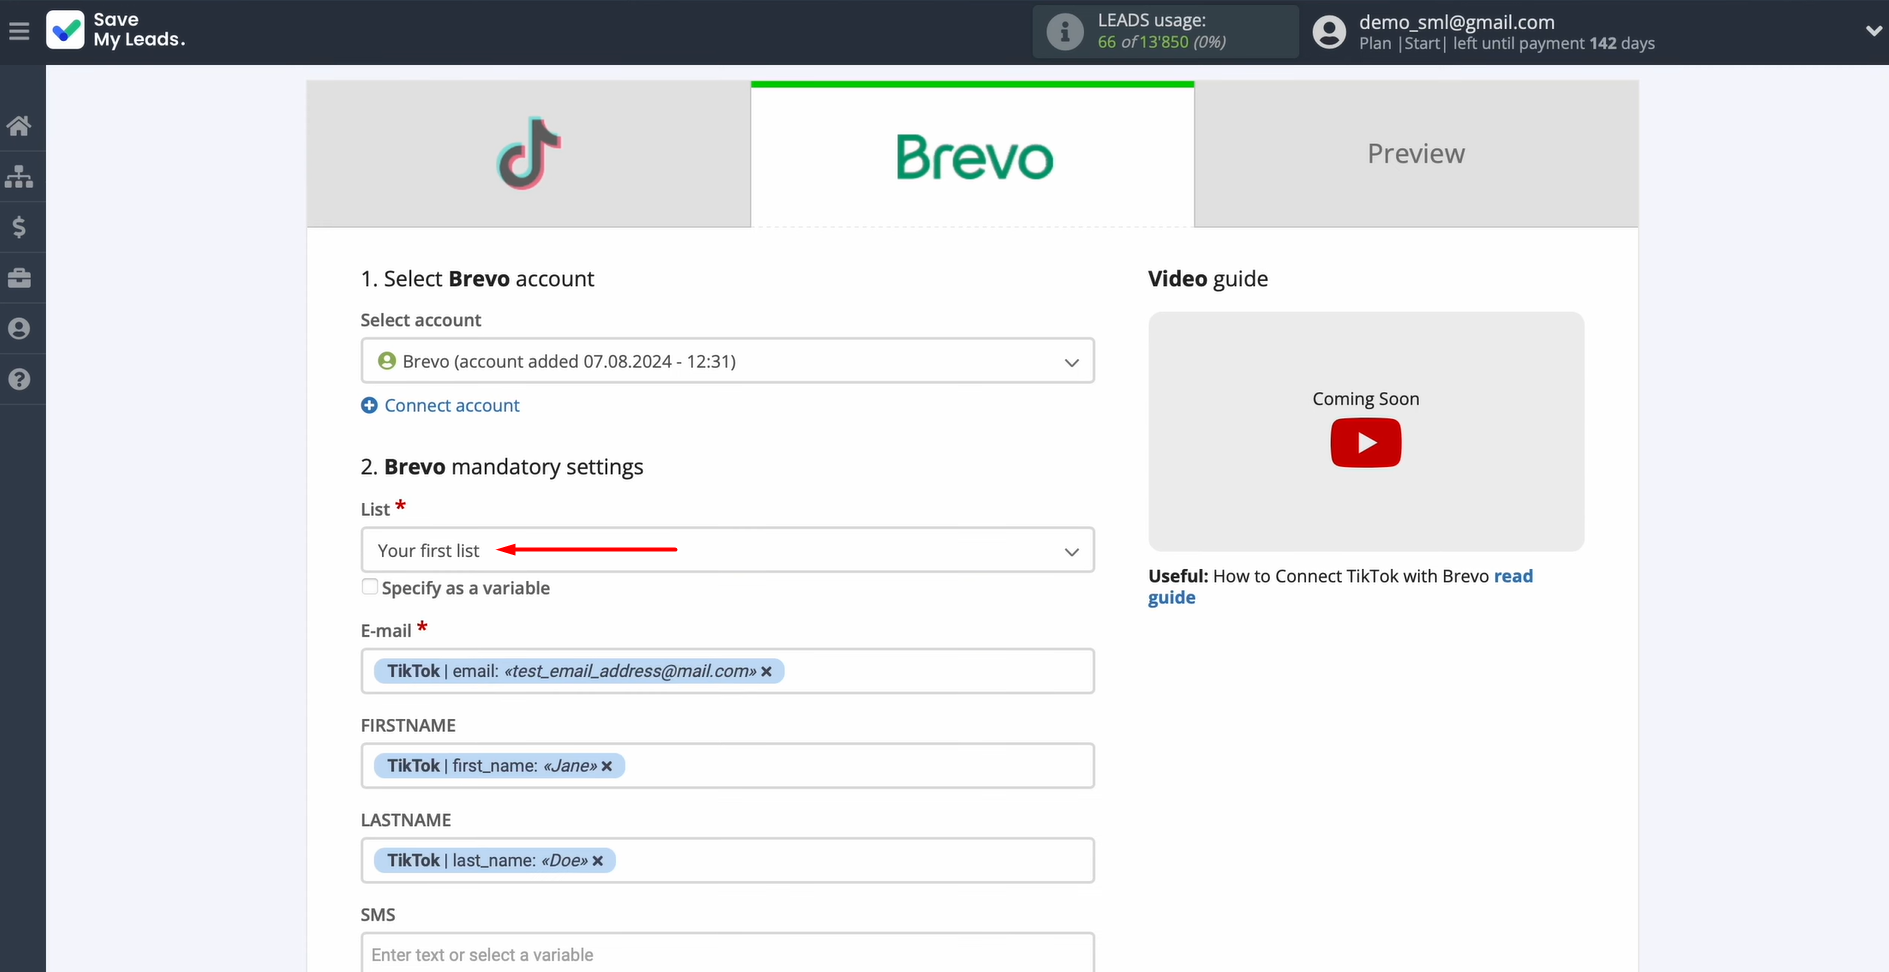Play the video guide

[x=1366, y=443]
